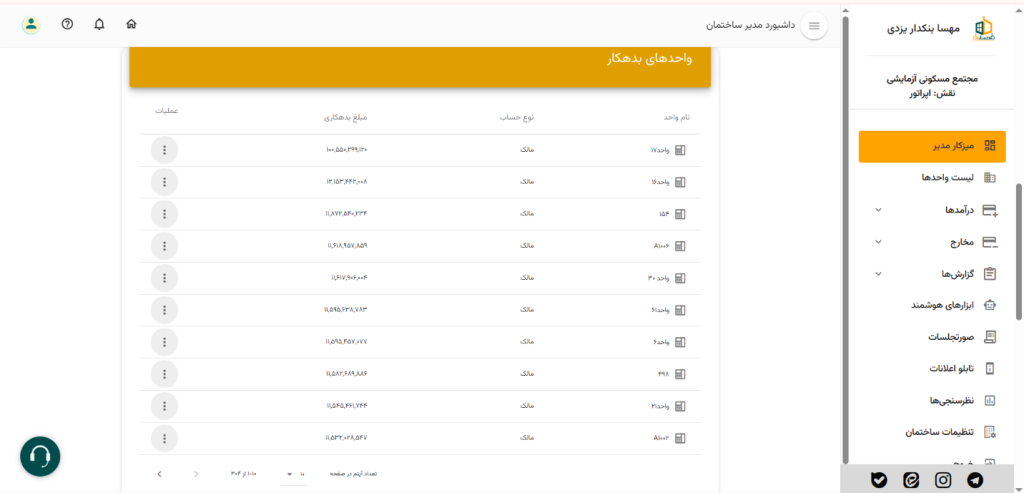1024x493 pixels.
Task: Open ابزارهای هوشمند menu item
Action: pyautogui.click(x=932, y=305)
